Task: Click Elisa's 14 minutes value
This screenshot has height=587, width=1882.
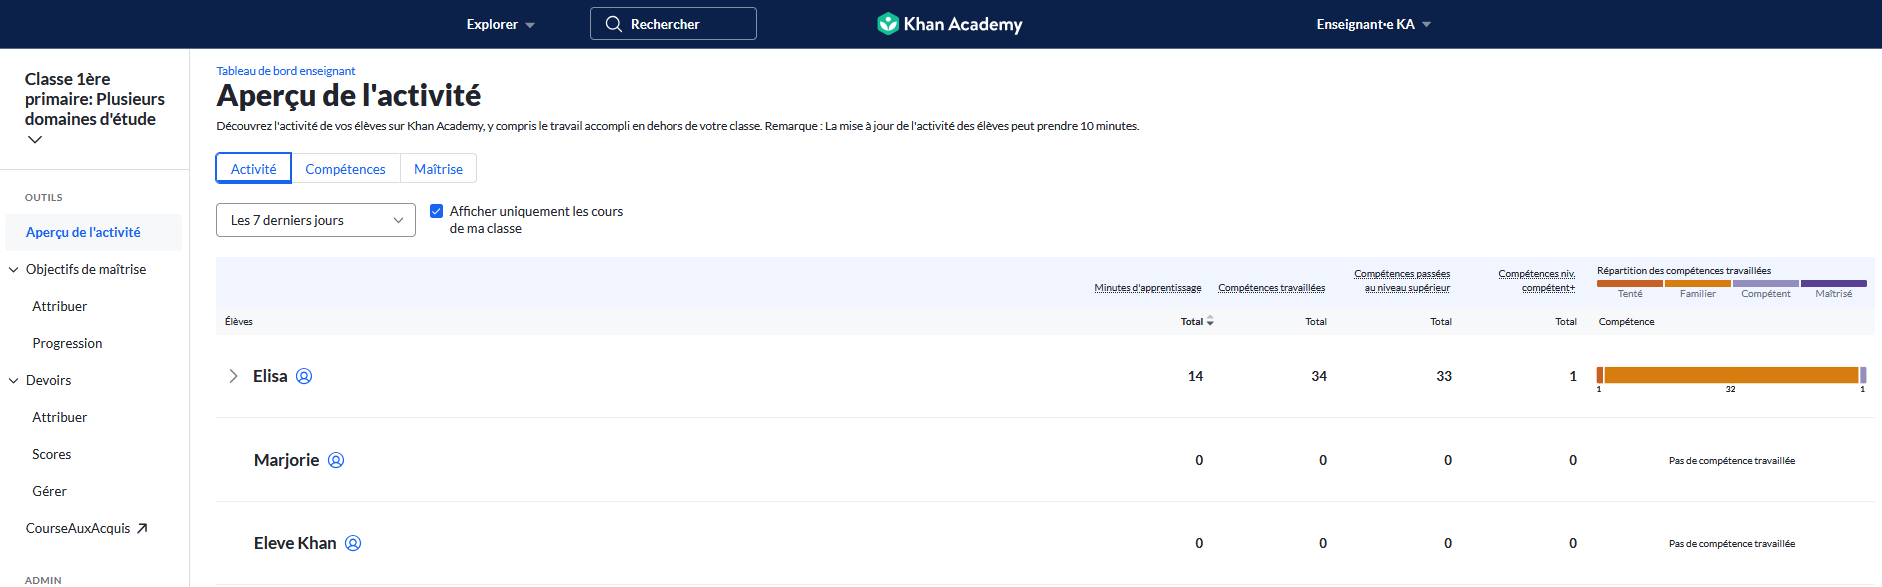Action: click(x=1195, y=376)
